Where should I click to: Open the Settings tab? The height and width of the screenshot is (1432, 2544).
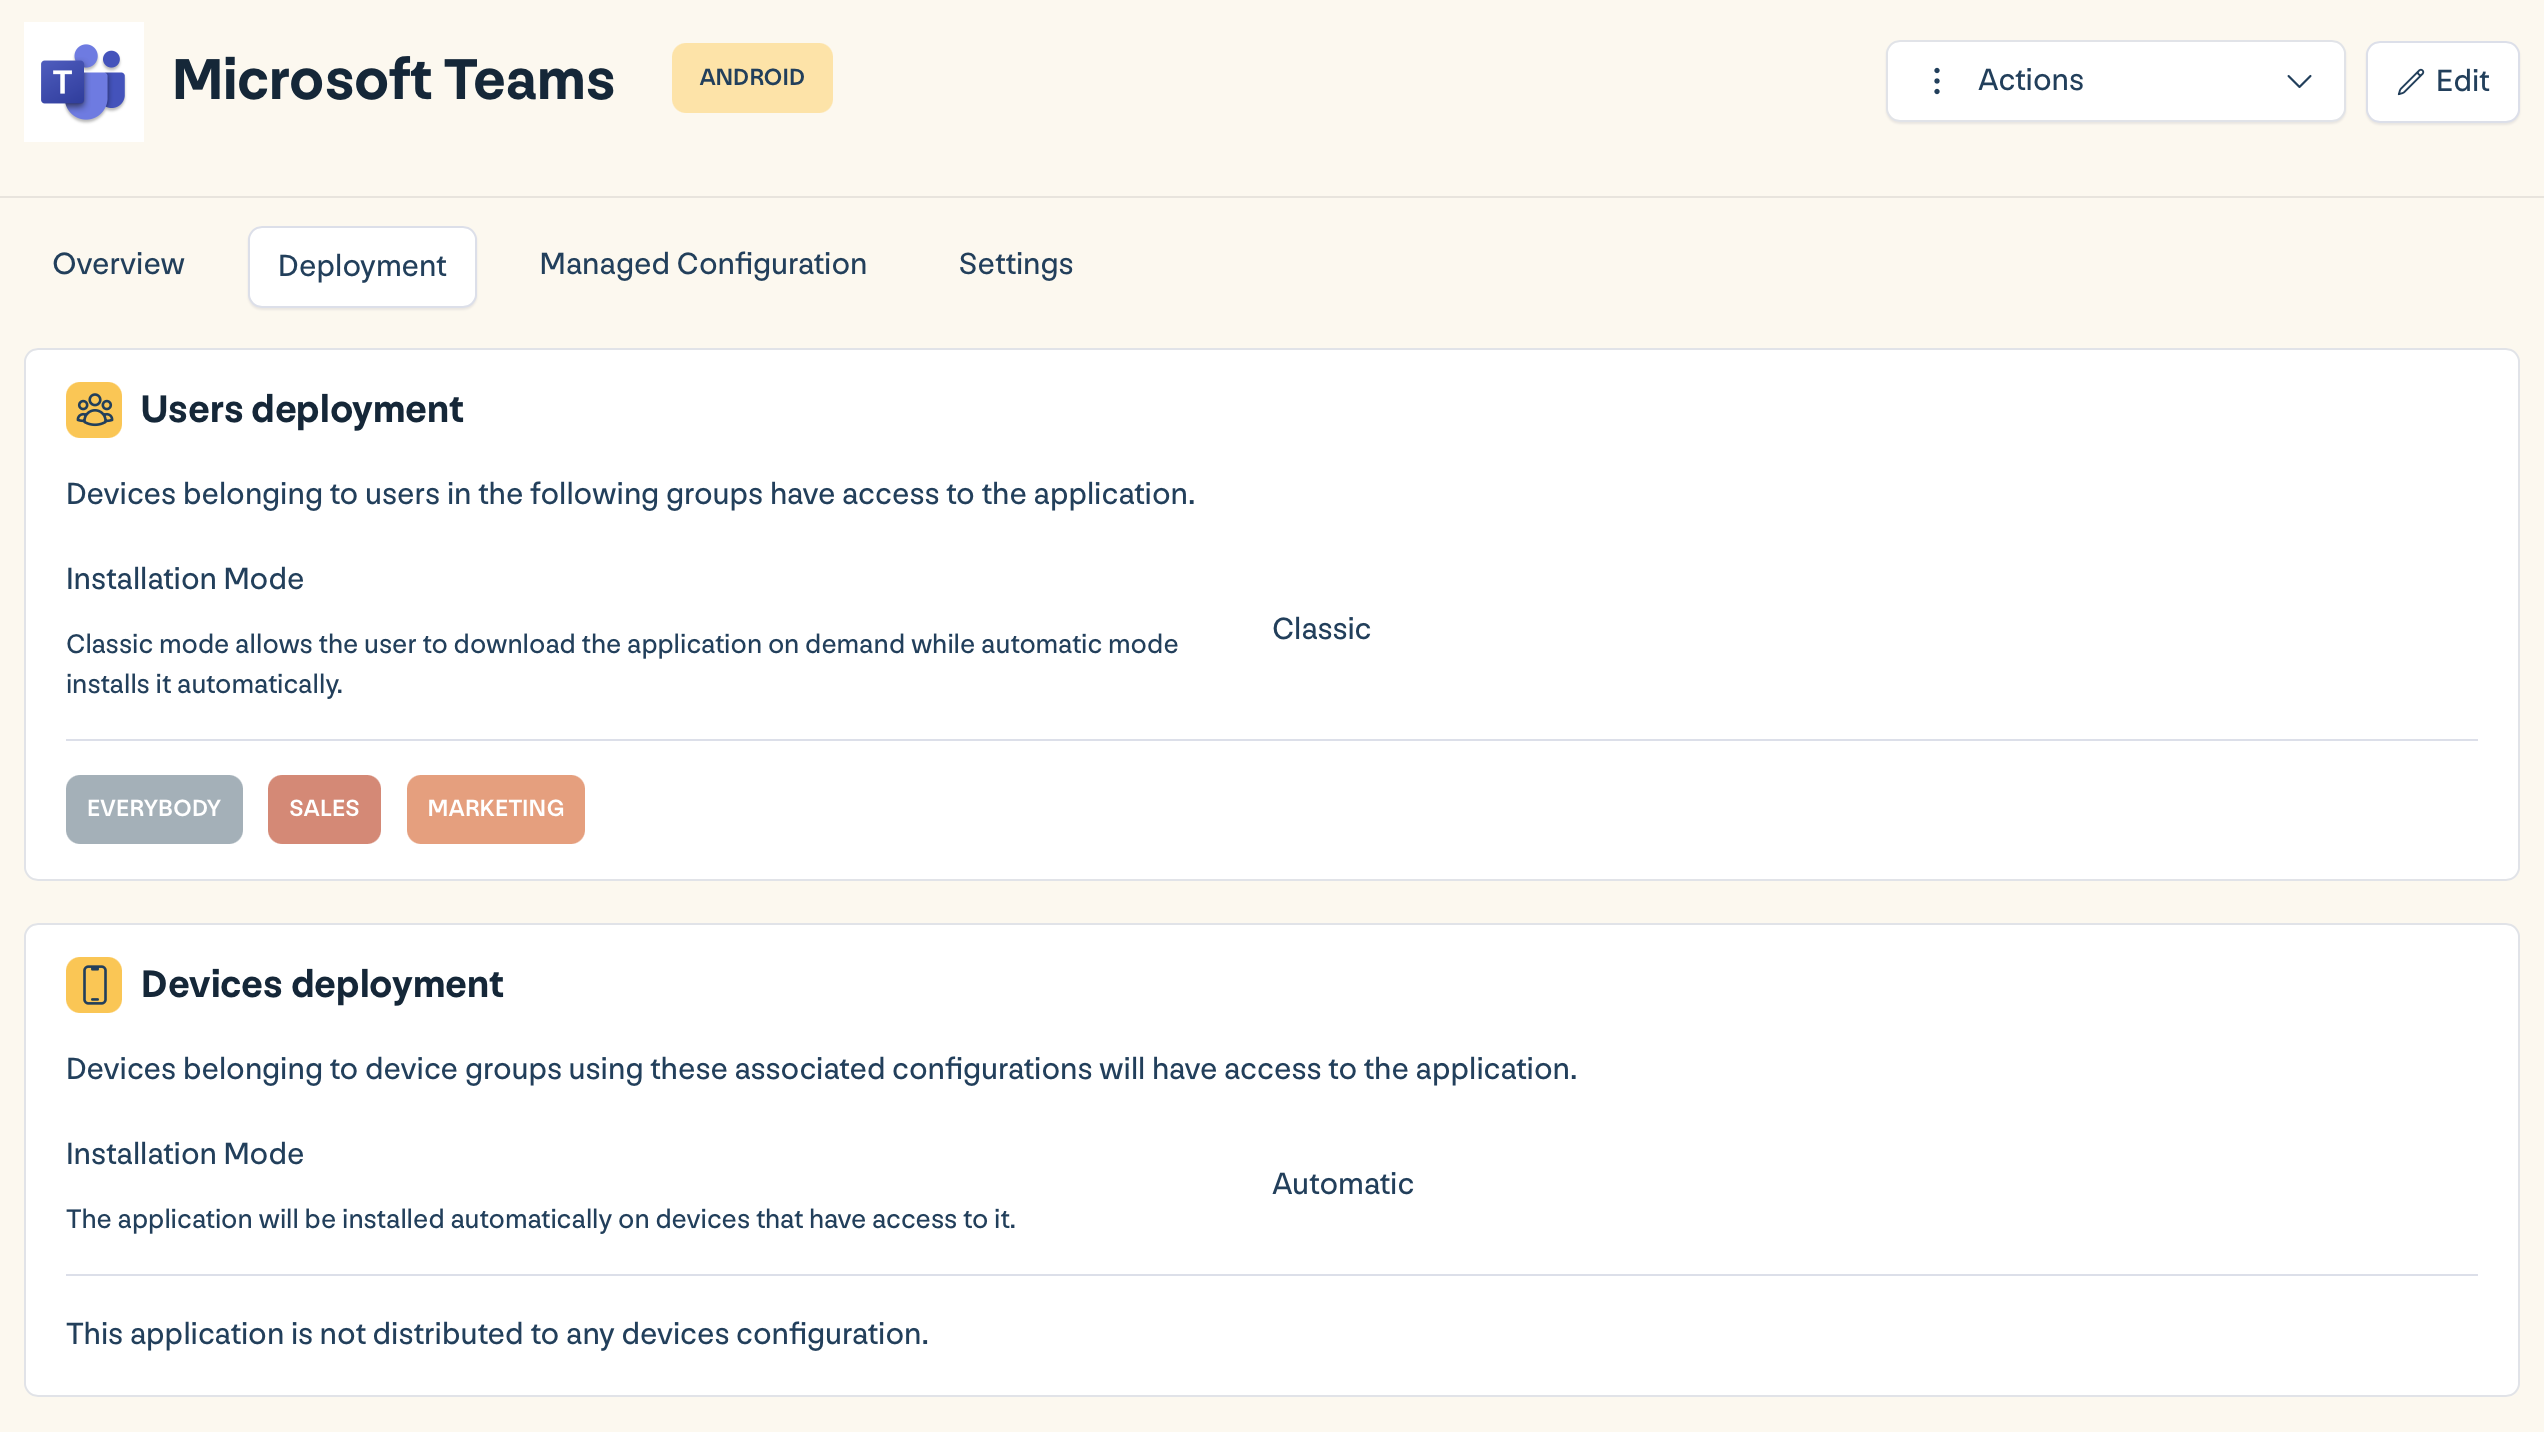coord(1017,265)
